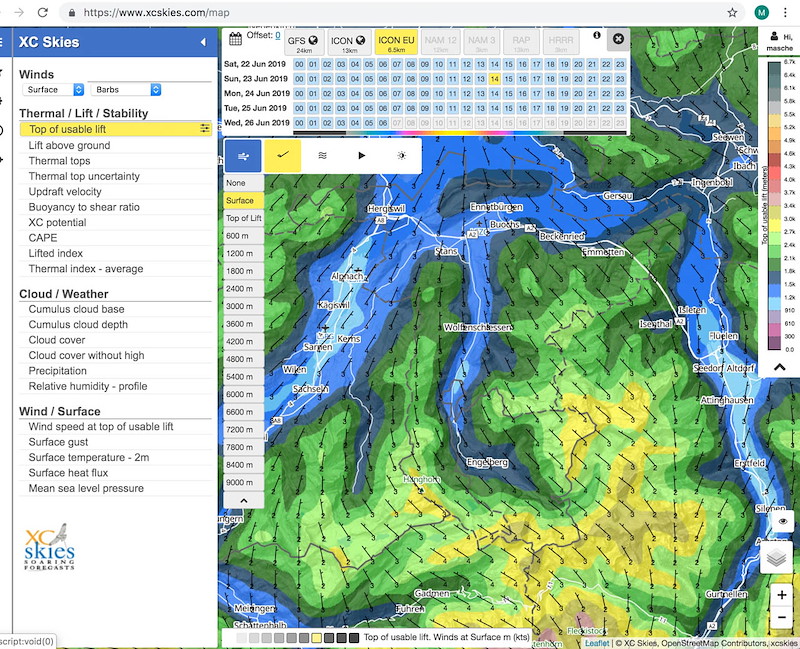Collapse the wind altitude list chevron
Image resolution: width=800 pixels, height=649 pixels.
243,501
